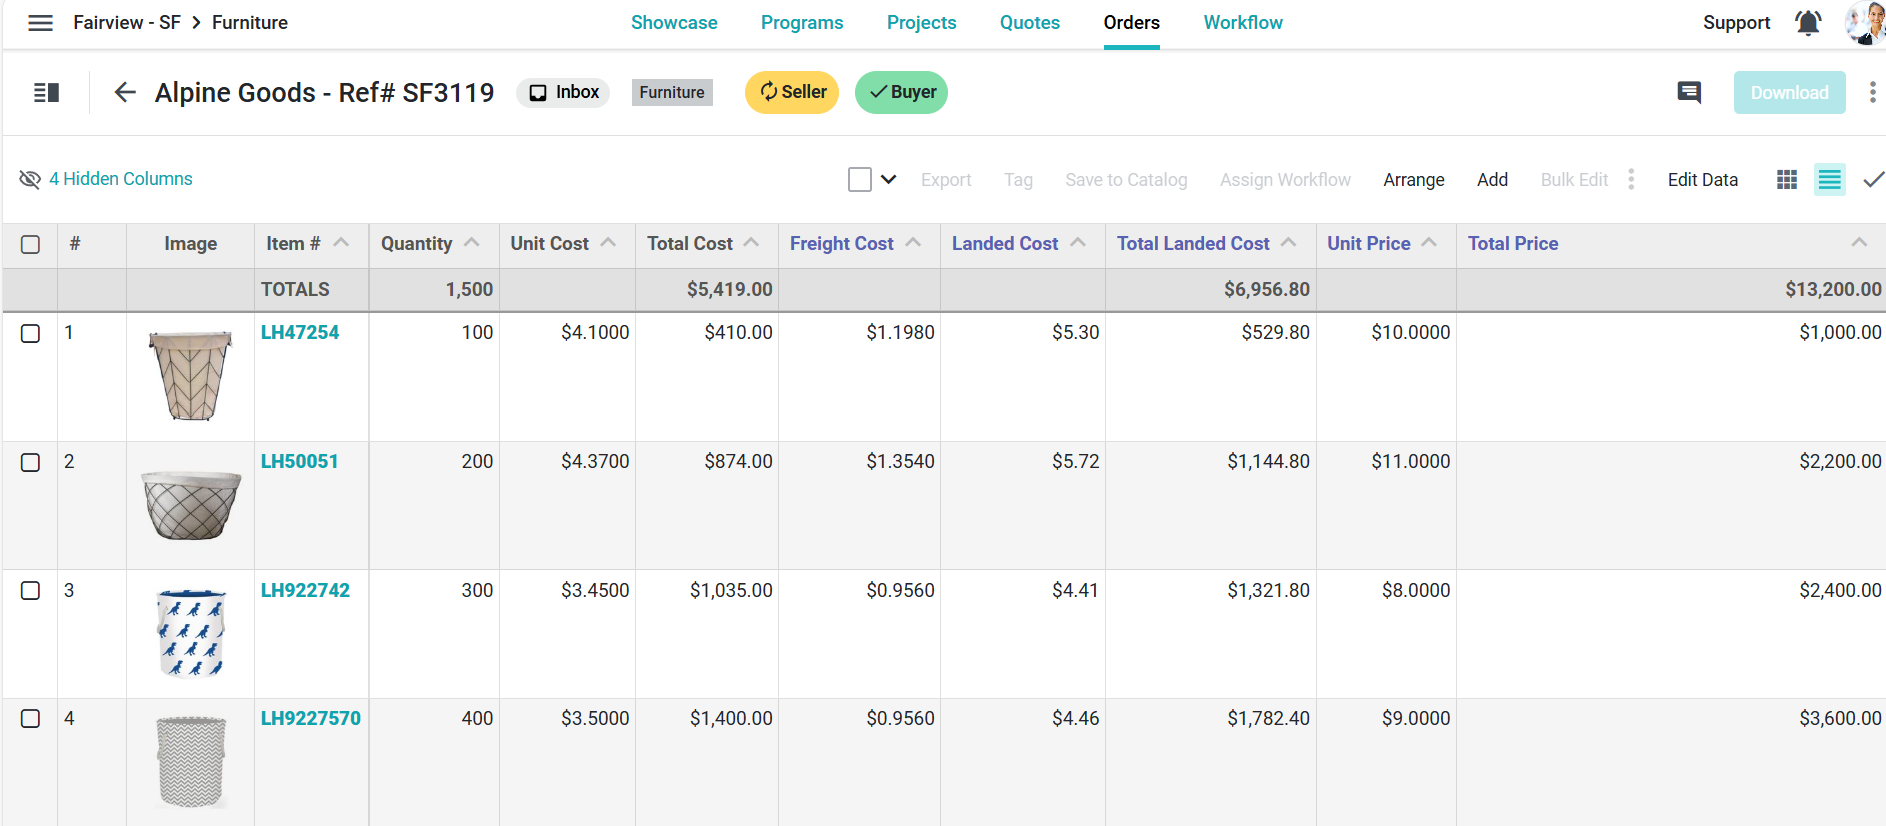Go to the Quotes tab
The height and width of the screenshot is (826, 1886).
[1029, 23]
